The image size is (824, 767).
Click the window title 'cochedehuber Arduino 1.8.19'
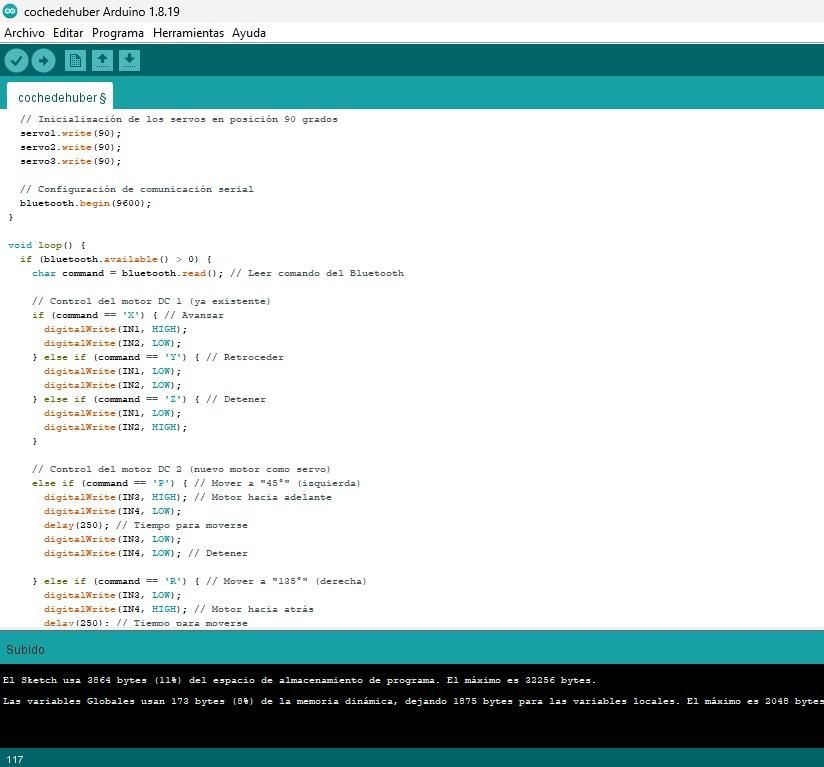click(x=102, y=12)
